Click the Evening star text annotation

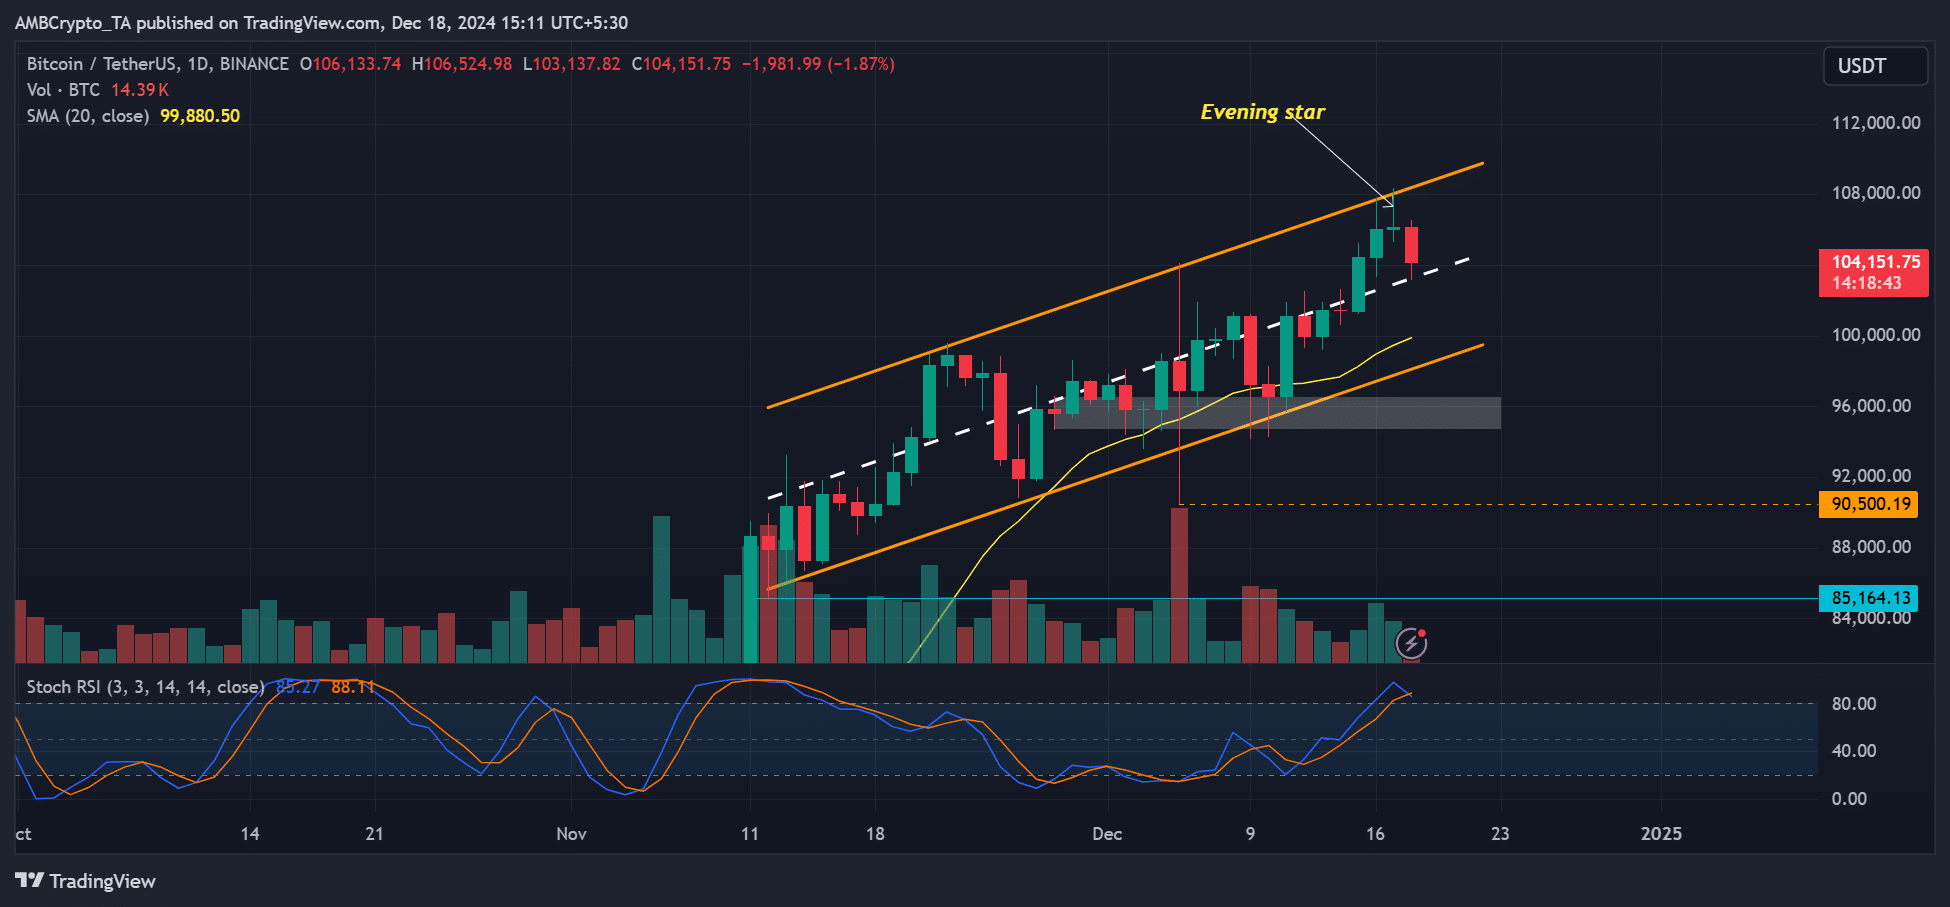[x=1262, y=112]
